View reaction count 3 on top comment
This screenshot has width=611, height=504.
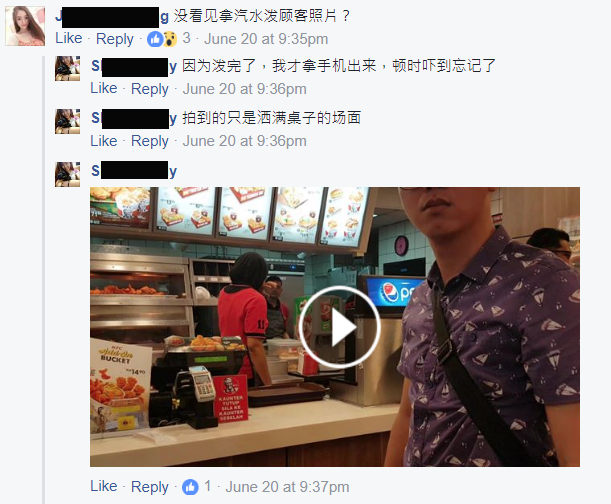pyautogui.click(x=187, y=39)
